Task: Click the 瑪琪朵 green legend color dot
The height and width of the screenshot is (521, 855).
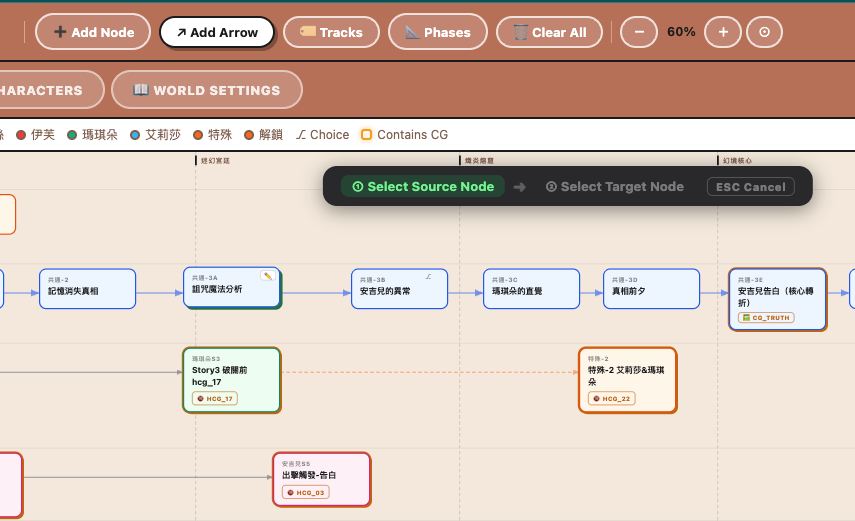Action: 73,135
